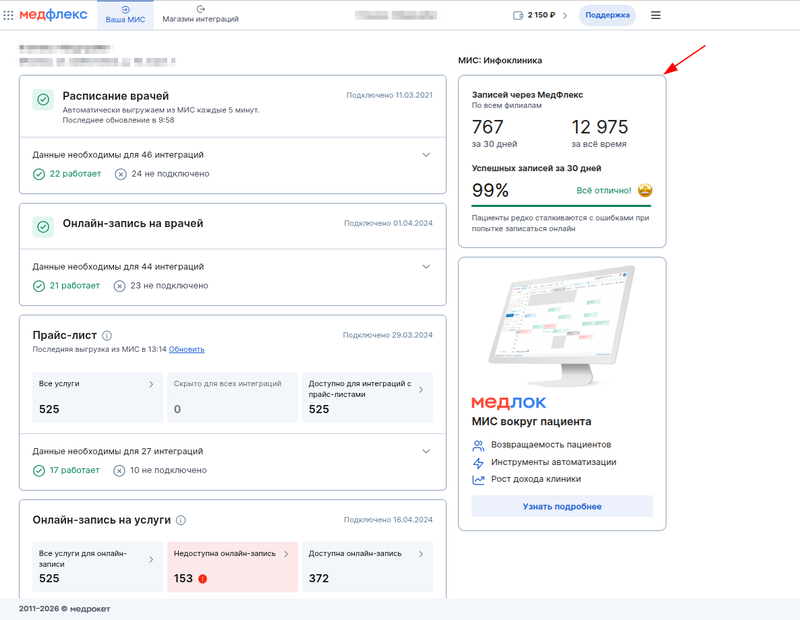Open the hamburger menu in the header
800x620 pixels.
pos(657,15)
